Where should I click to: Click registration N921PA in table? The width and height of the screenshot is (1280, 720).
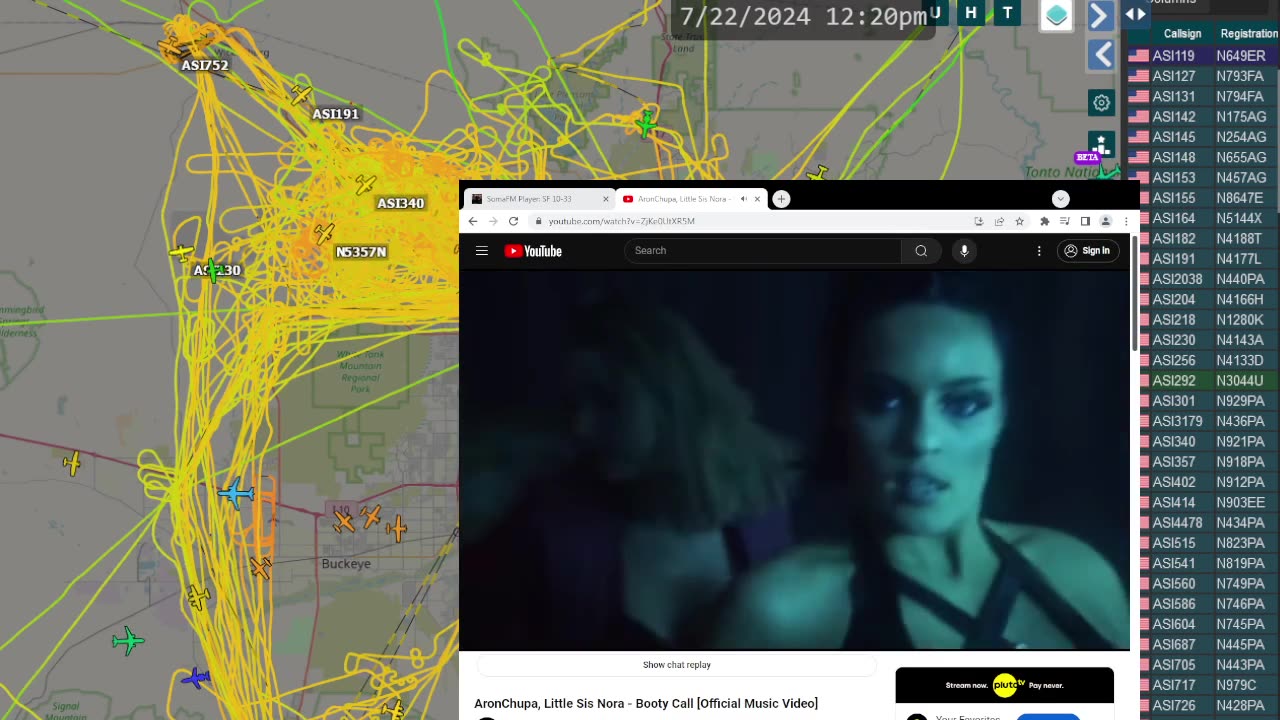pos(1240,442)
